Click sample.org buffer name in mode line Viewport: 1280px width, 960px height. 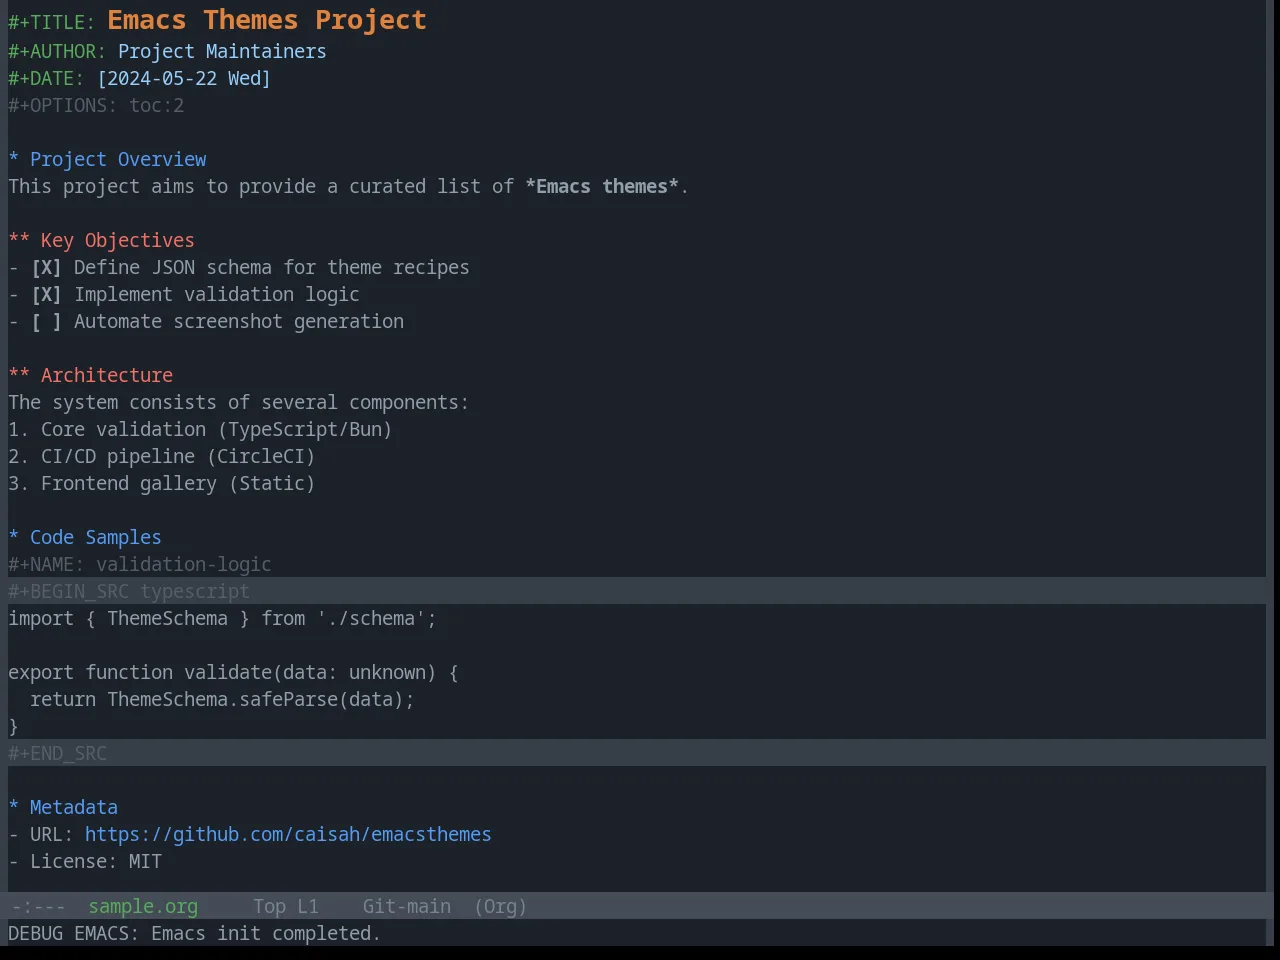pos(143,906)
